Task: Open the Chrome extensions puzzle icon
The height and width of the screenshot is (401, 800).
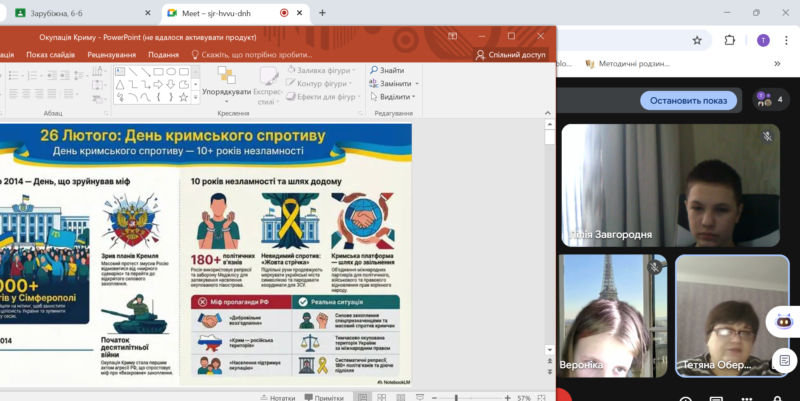Action: coord(729,40)
